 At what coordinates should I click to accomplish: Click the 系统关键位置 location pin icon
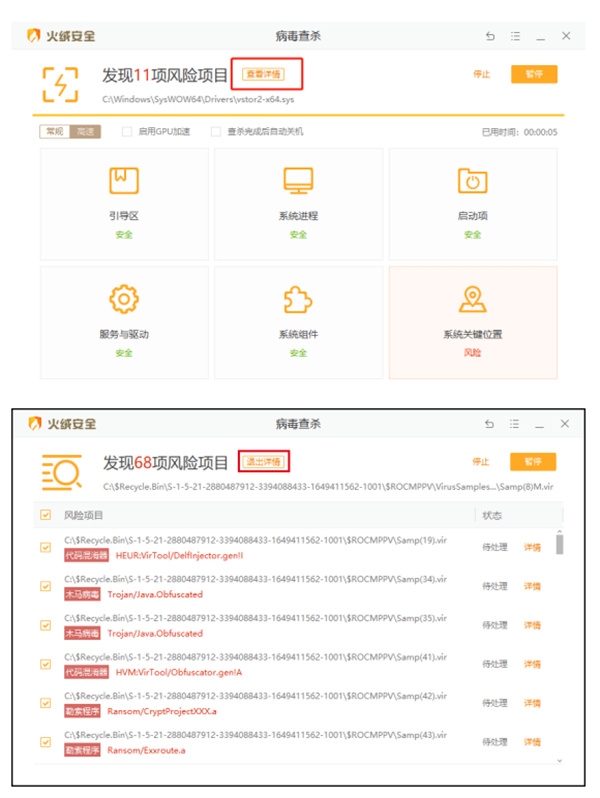(x=473, y=299)
